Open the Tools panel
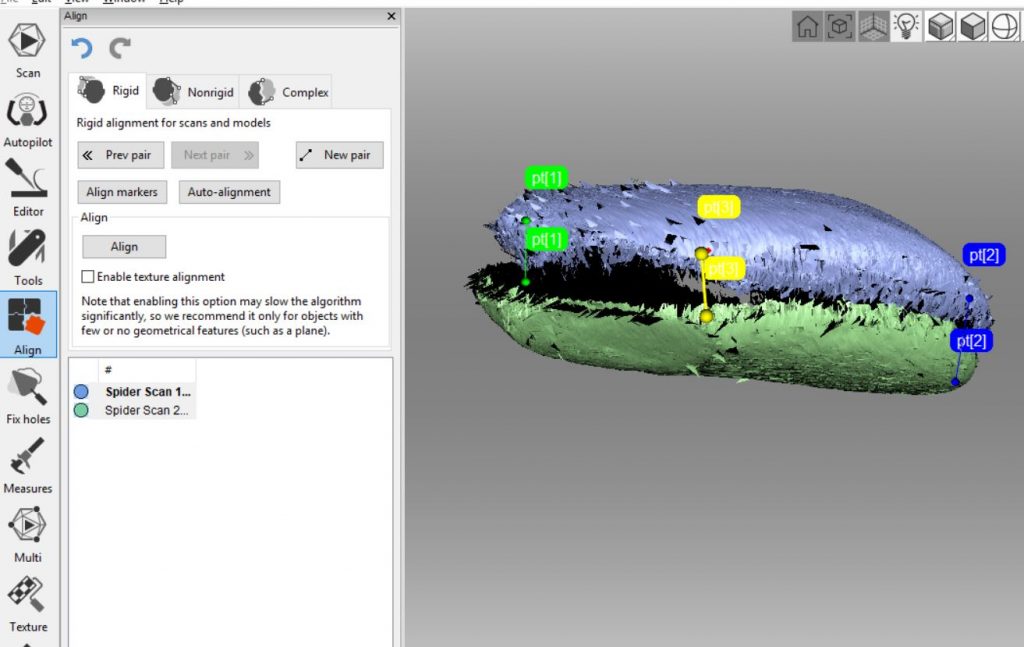The width and height of the screenshot is (1024, 647). tap(27, 258)
